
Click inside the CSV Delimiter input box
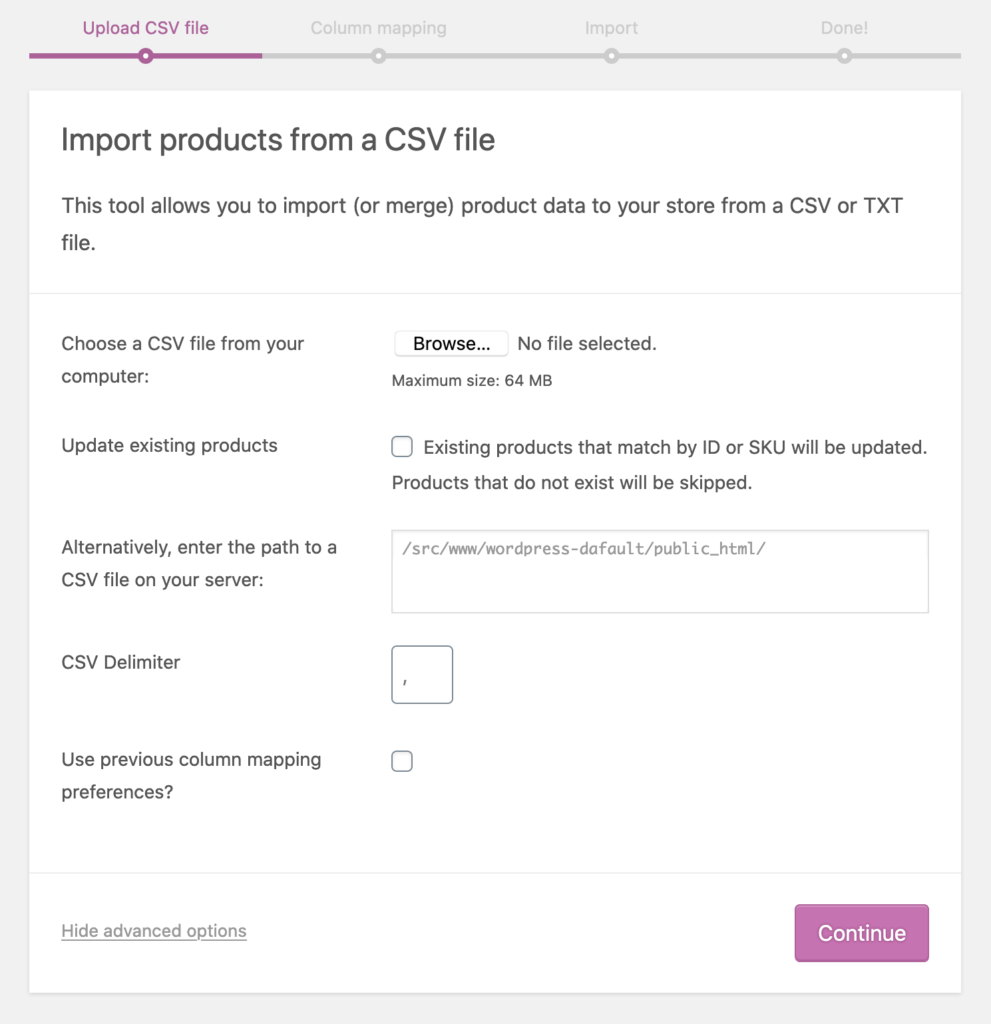[421, 674]
